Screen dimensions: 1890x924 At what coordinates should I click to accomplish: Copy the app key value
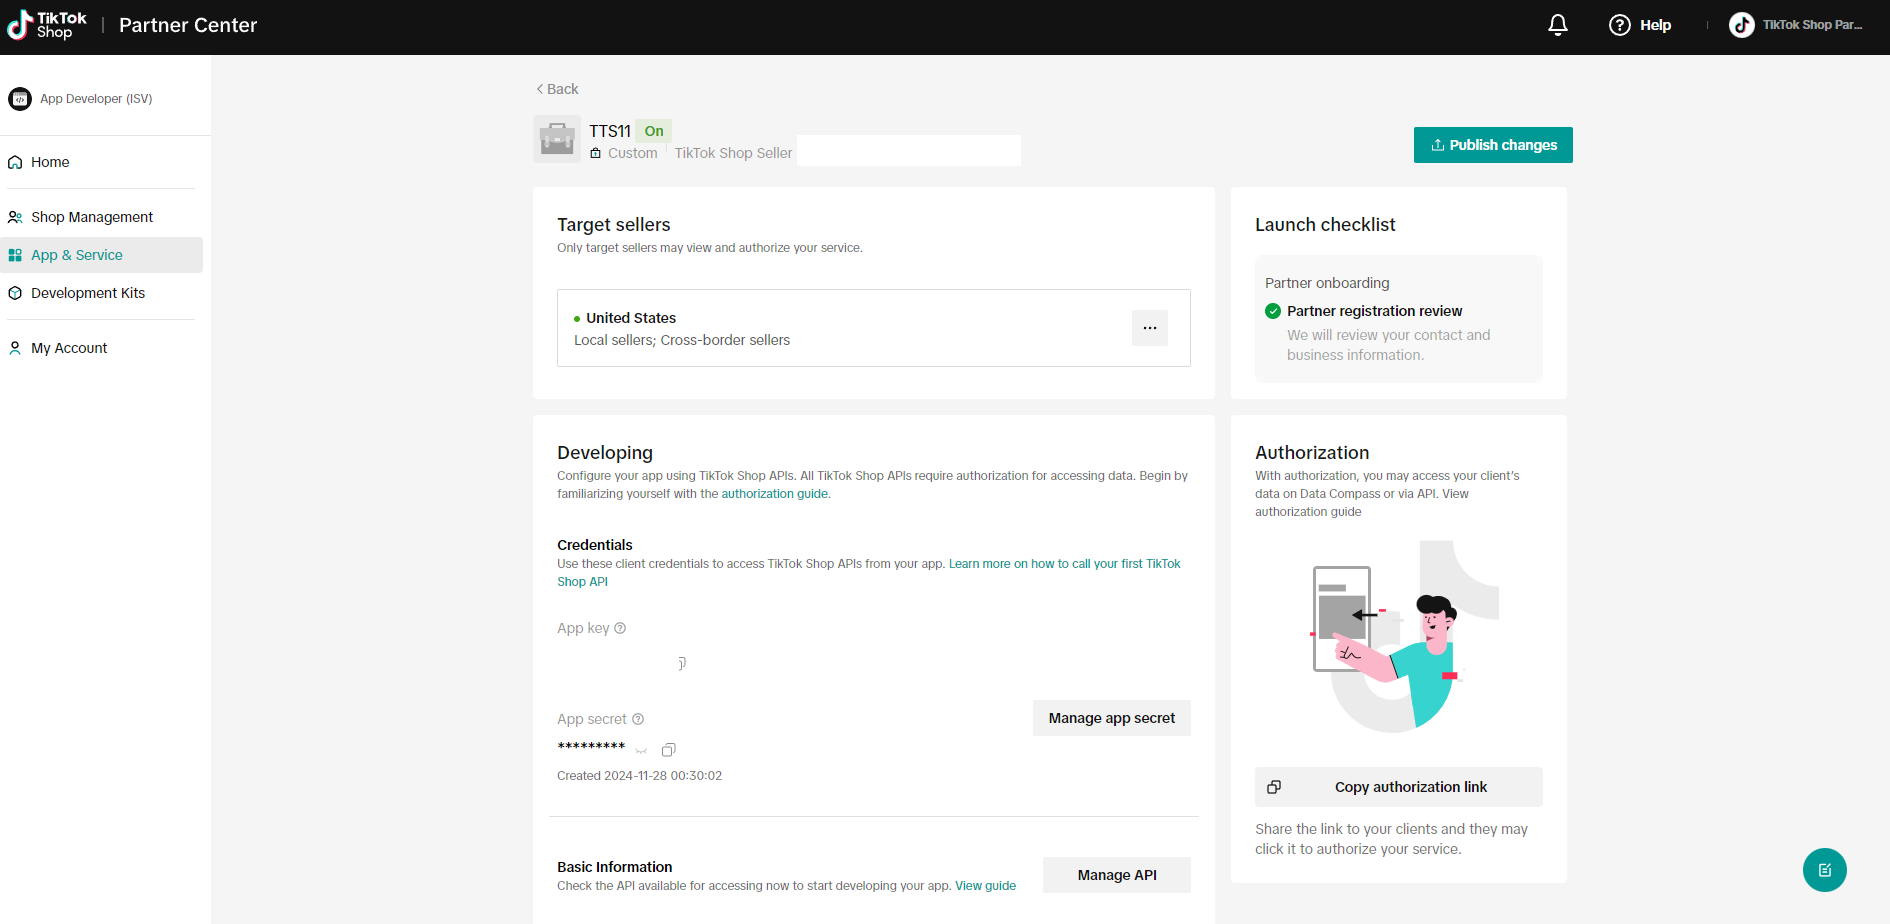[681, 663]
